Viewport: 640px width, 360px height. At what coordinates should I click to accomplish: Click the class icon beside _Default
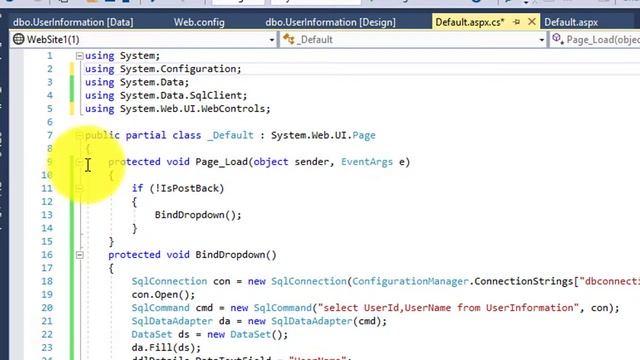pos(289,39)
